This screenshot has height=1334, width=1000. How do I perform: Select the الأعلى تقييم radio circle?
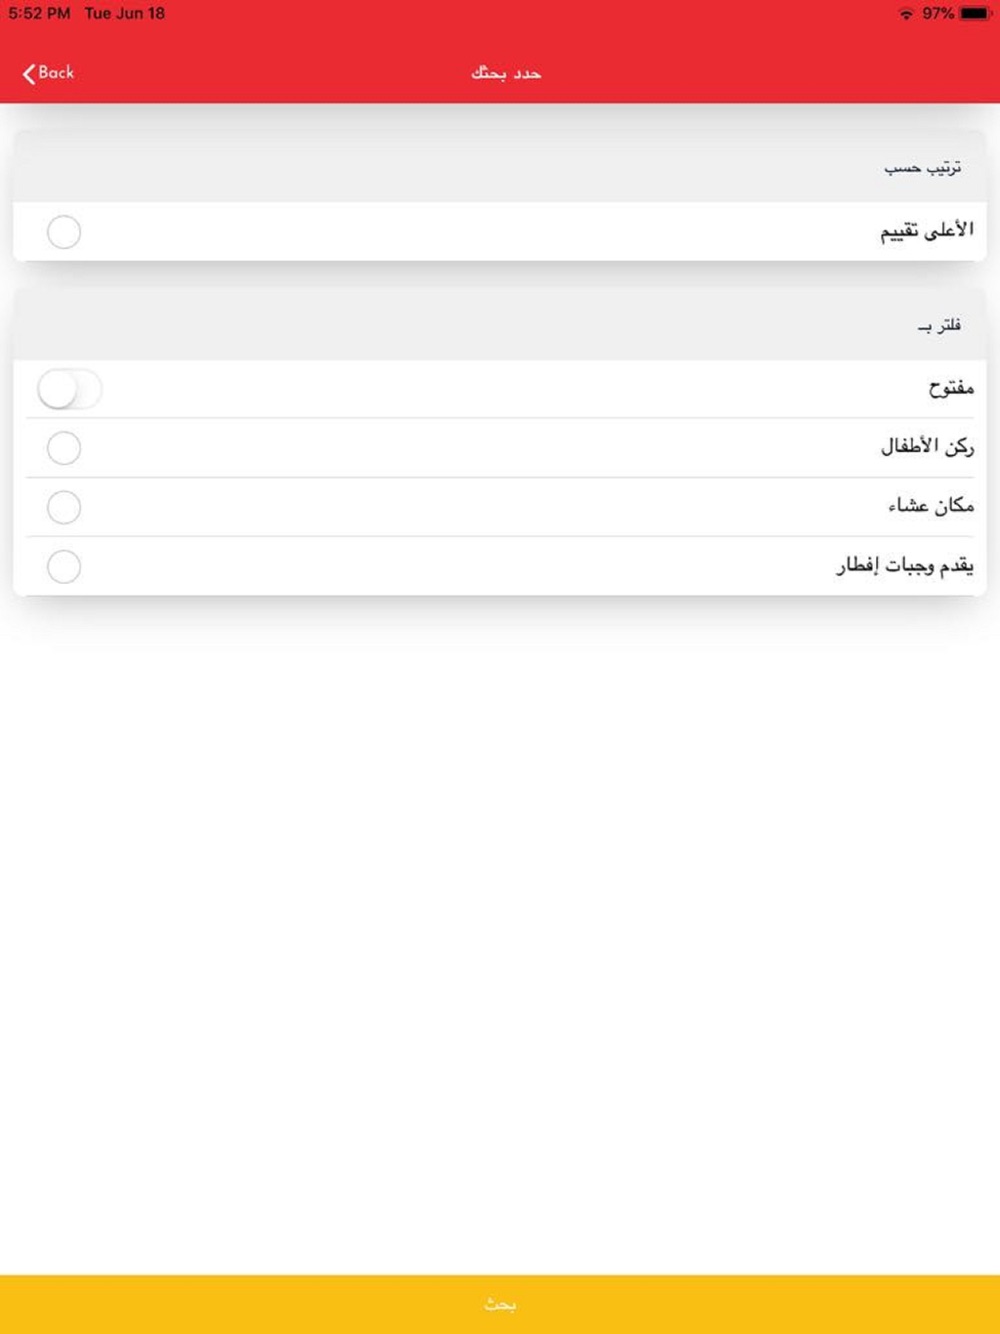tap(64, 232)
